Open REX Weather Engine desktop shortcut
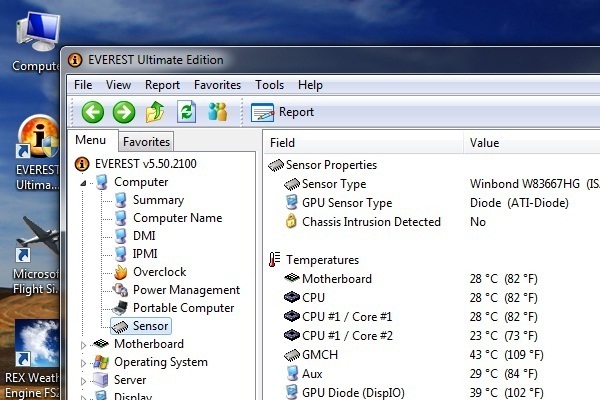Screen dimensions: 600x400 34,359
